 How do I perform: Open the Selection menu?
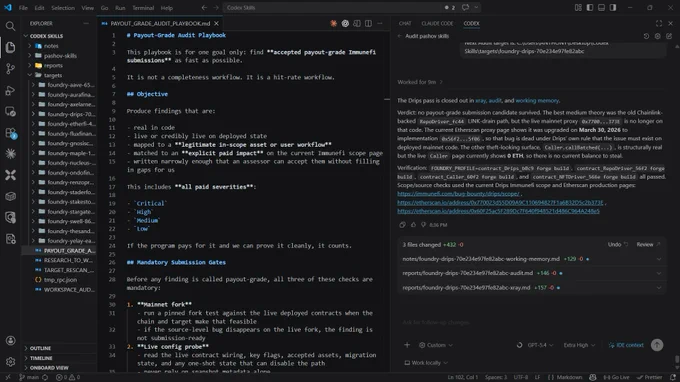coord(63,8)
